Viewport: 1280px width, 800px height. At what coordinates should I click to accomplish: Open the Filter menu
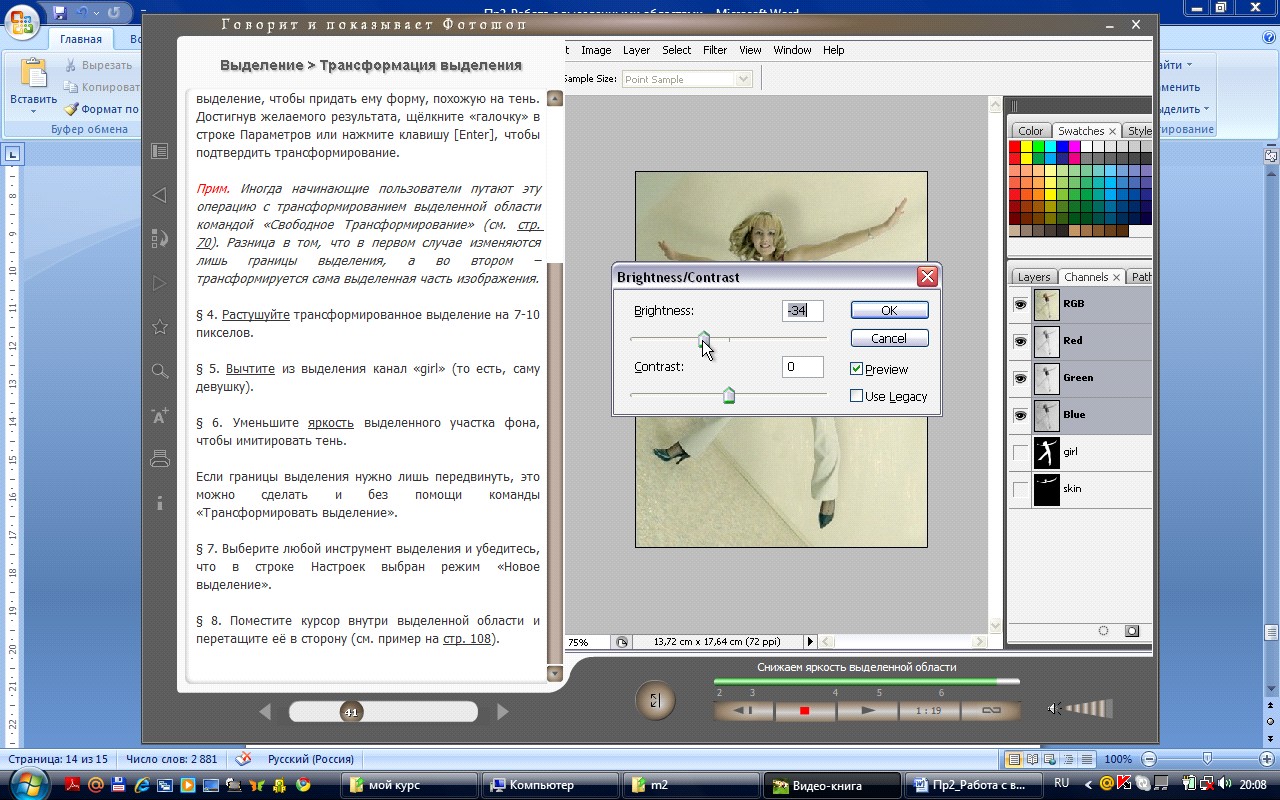pos(715,50)
